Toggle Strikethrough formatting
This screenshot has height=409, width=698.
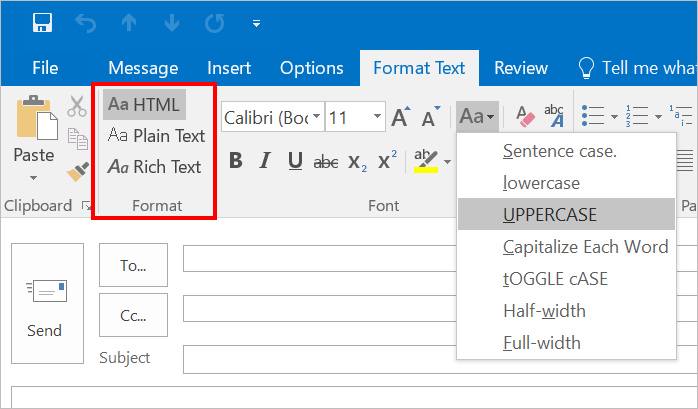(326, 161)
